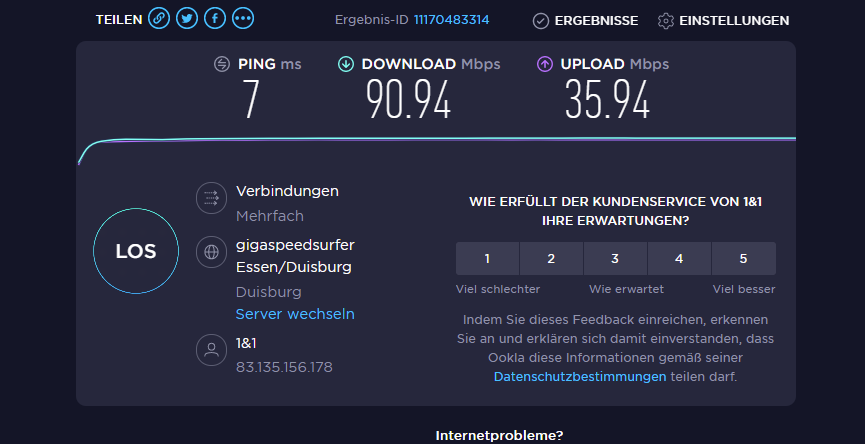Choose rating 5 Viel besser
The width and height of the screenshot is (865, 444).
[743, 259]
